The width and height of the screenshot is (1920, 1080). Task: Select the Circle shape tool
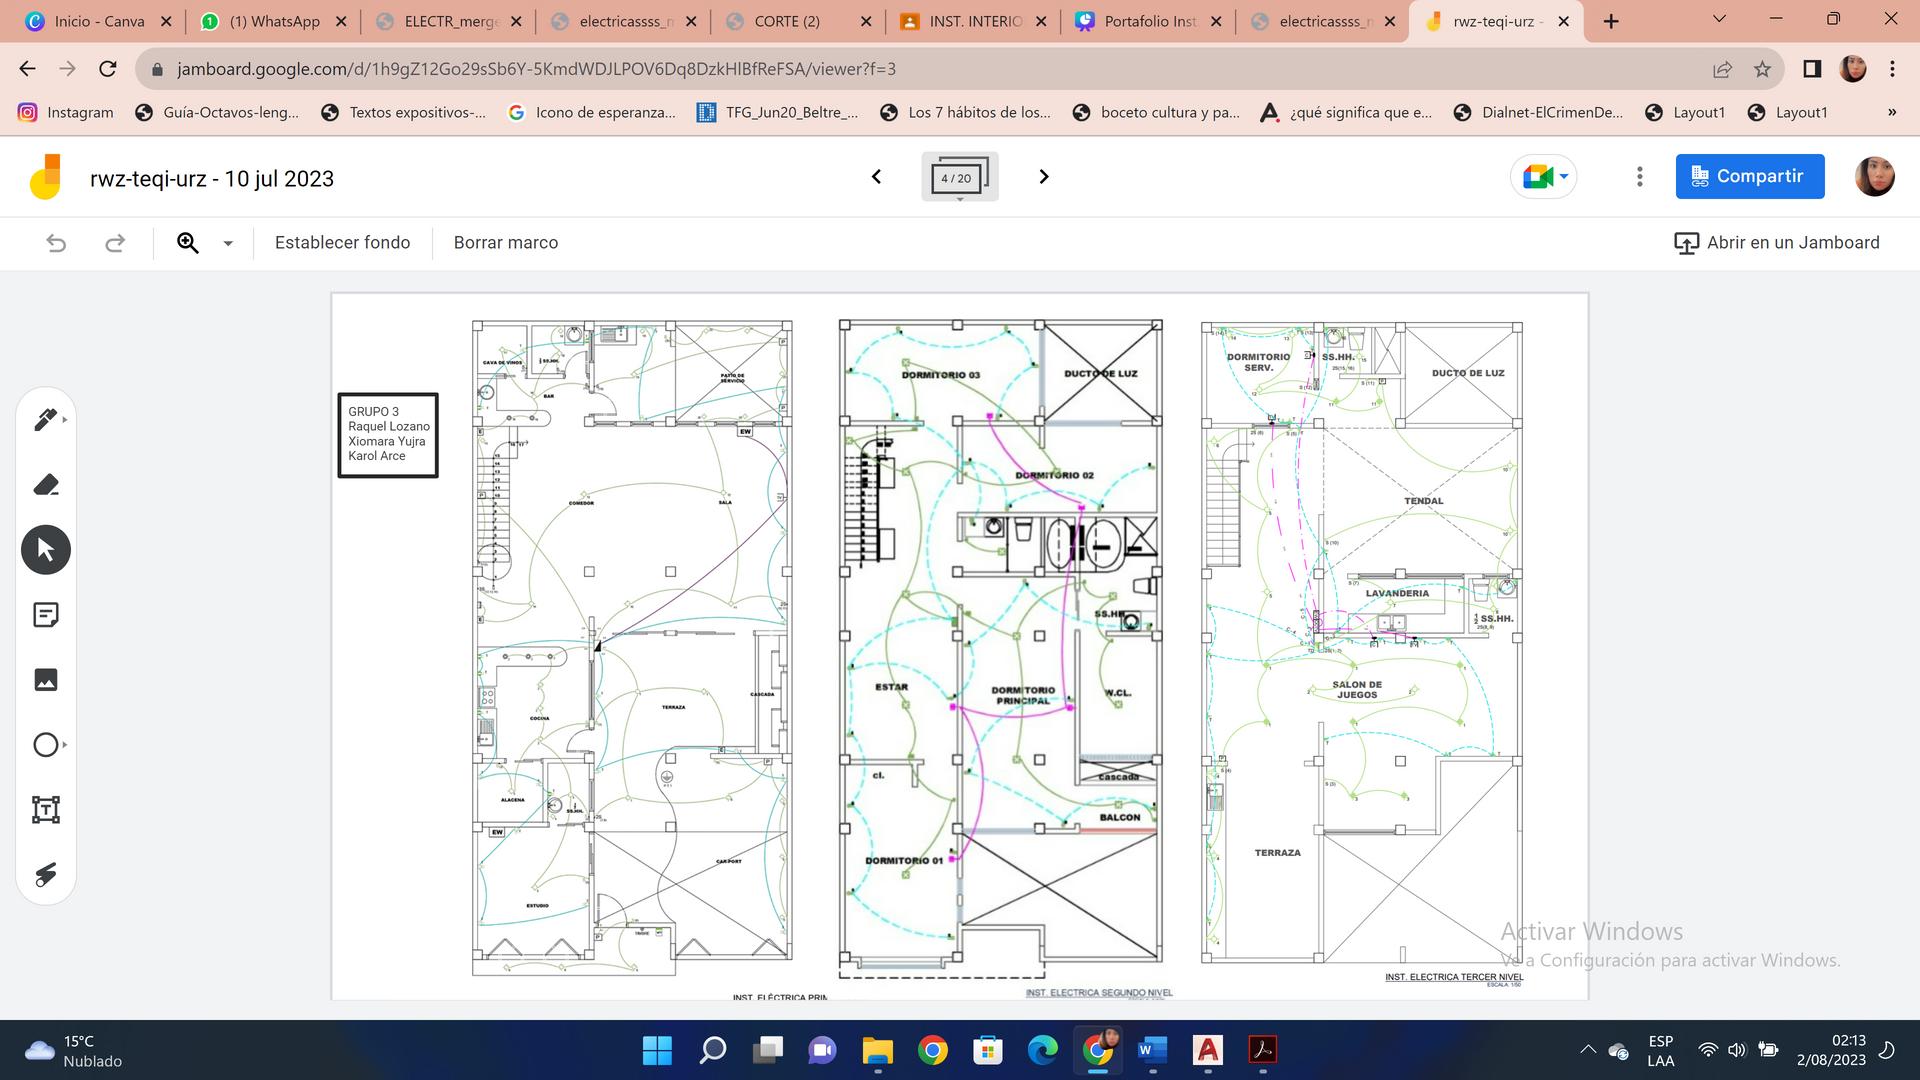click(x=45, y=745)
